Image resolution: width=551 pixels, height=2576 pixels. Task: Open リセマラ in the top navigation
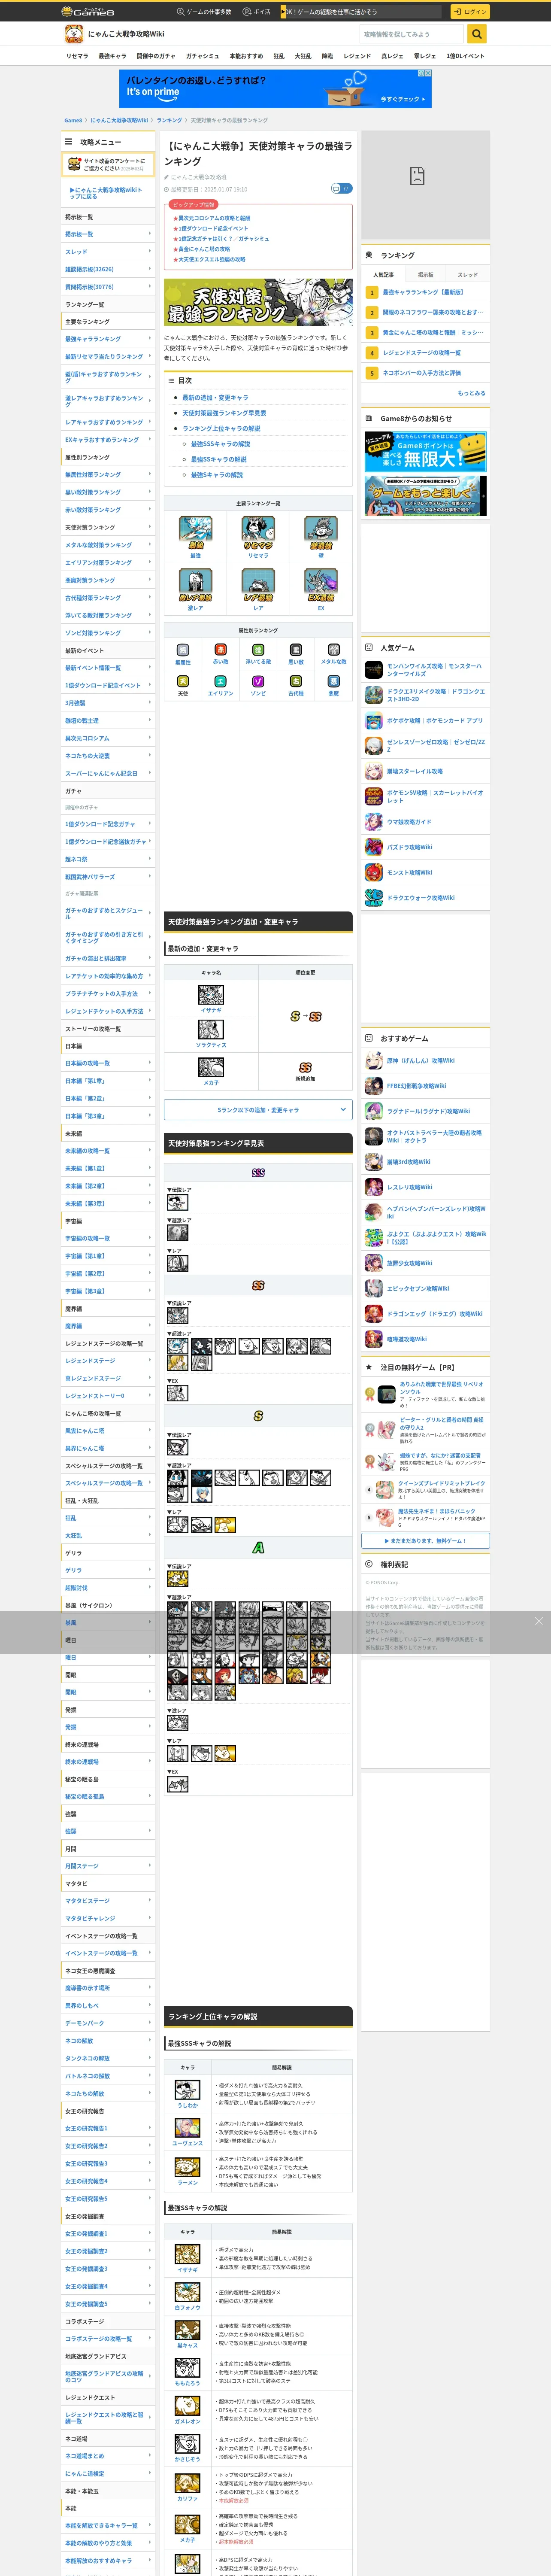pyautogui.click(x=77, y=56)
